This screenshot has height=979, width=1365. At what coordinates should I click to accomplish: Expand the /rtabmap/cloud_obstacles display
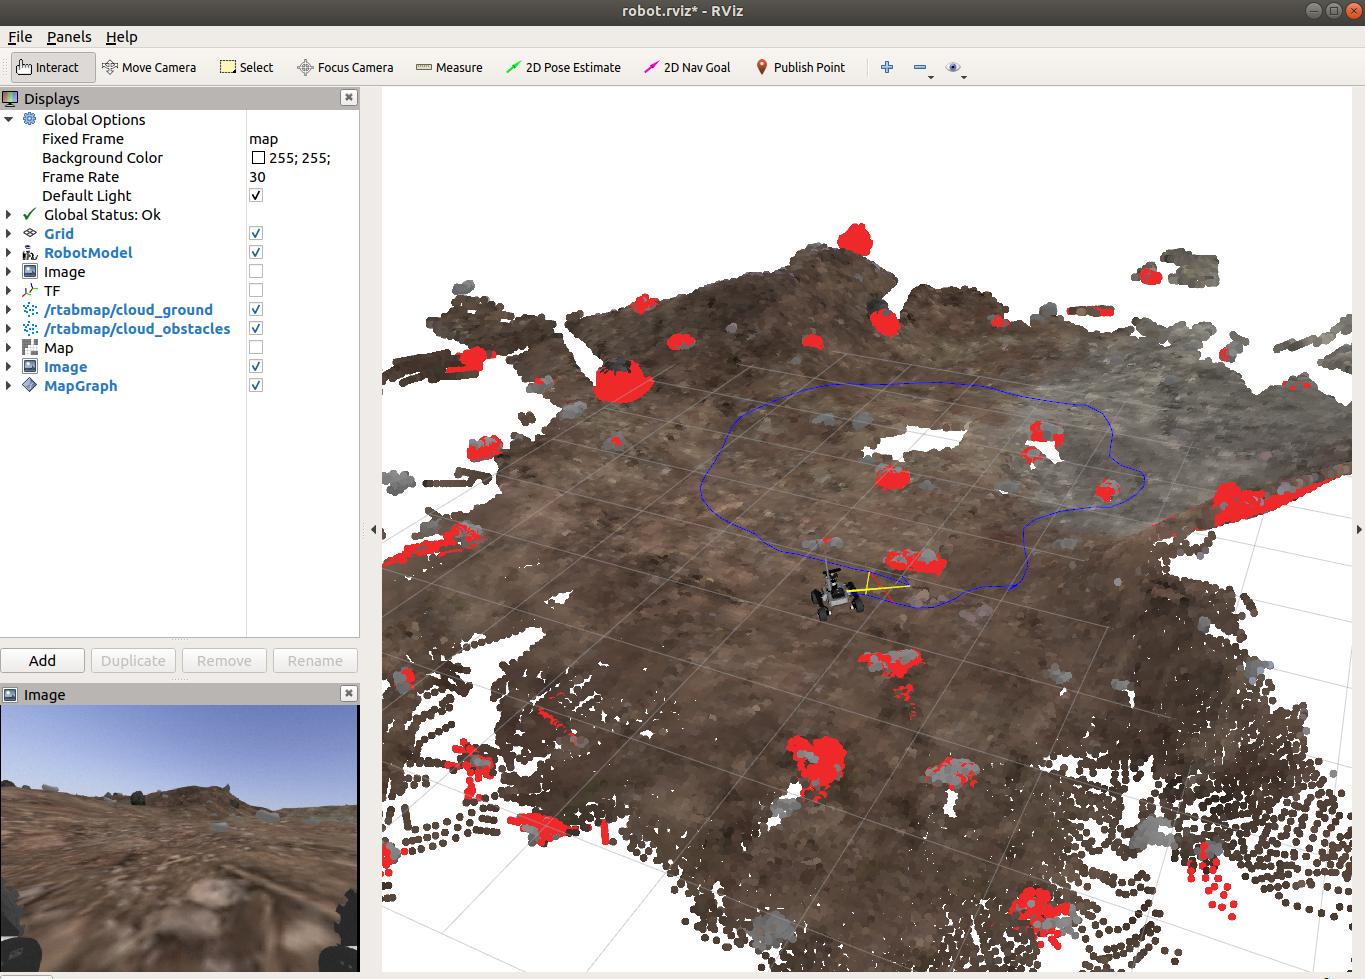click(x=9, y=329)
